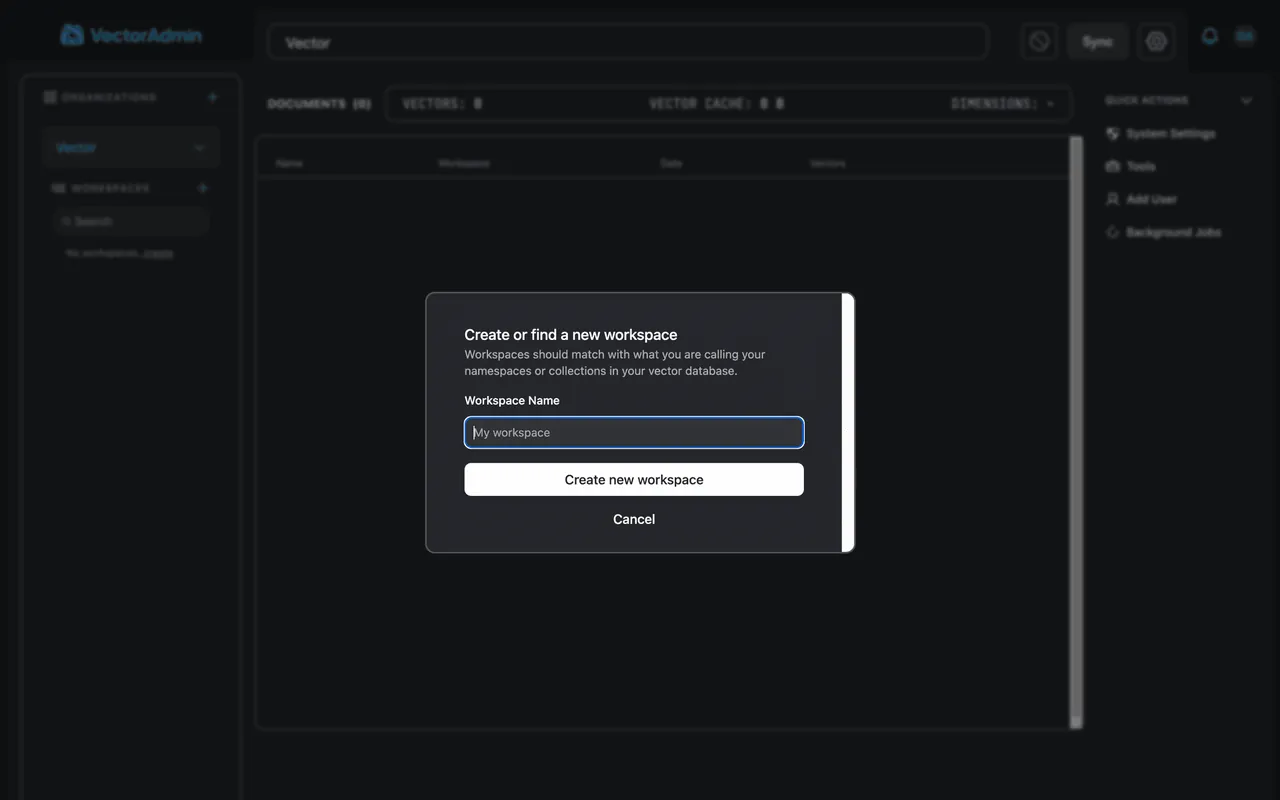
Task: Click the Add User person icon
Action: pyautogui.click(x=1112, y=199)
